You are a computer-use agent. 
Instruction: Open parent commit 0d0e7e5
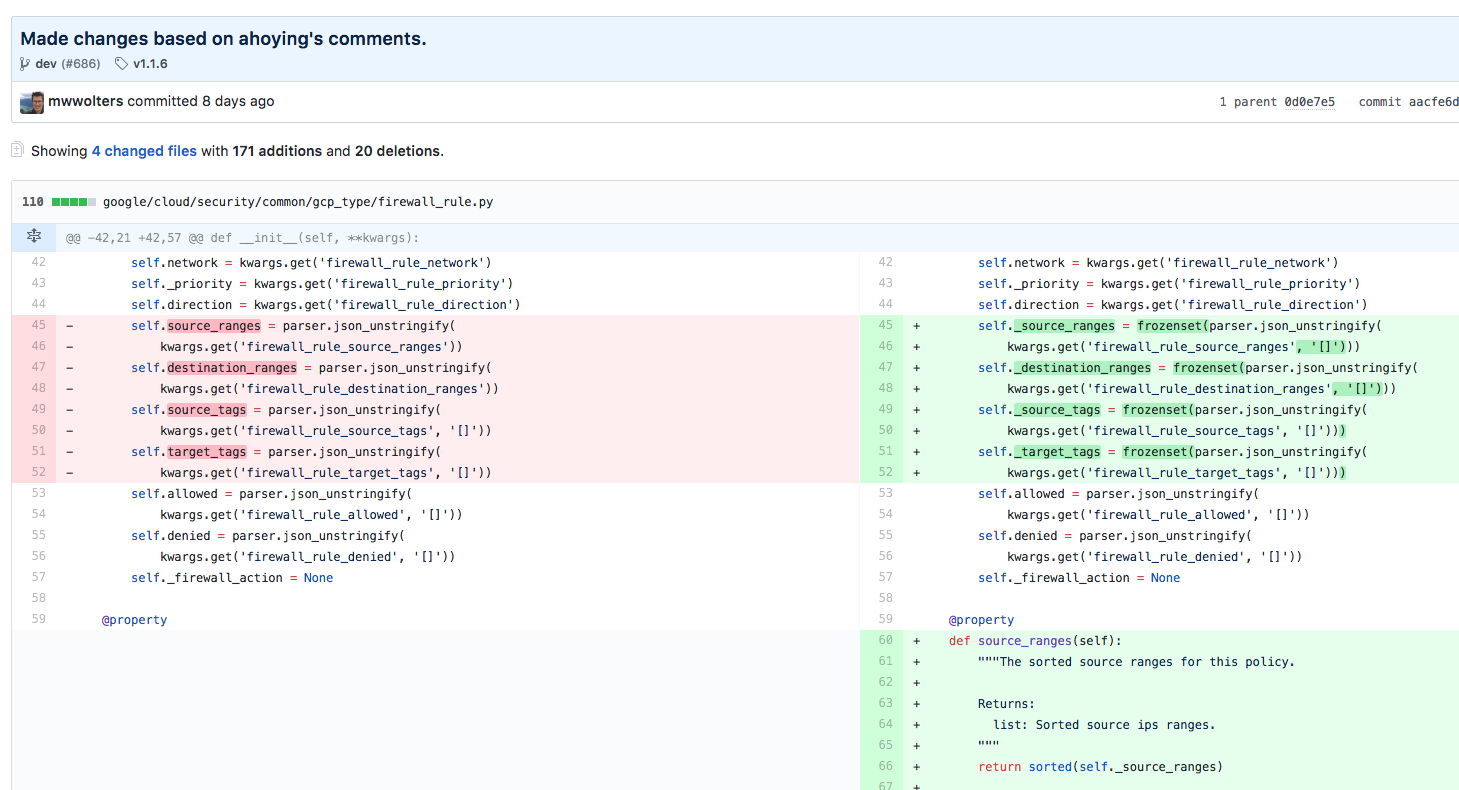(x=1310, y=101)
